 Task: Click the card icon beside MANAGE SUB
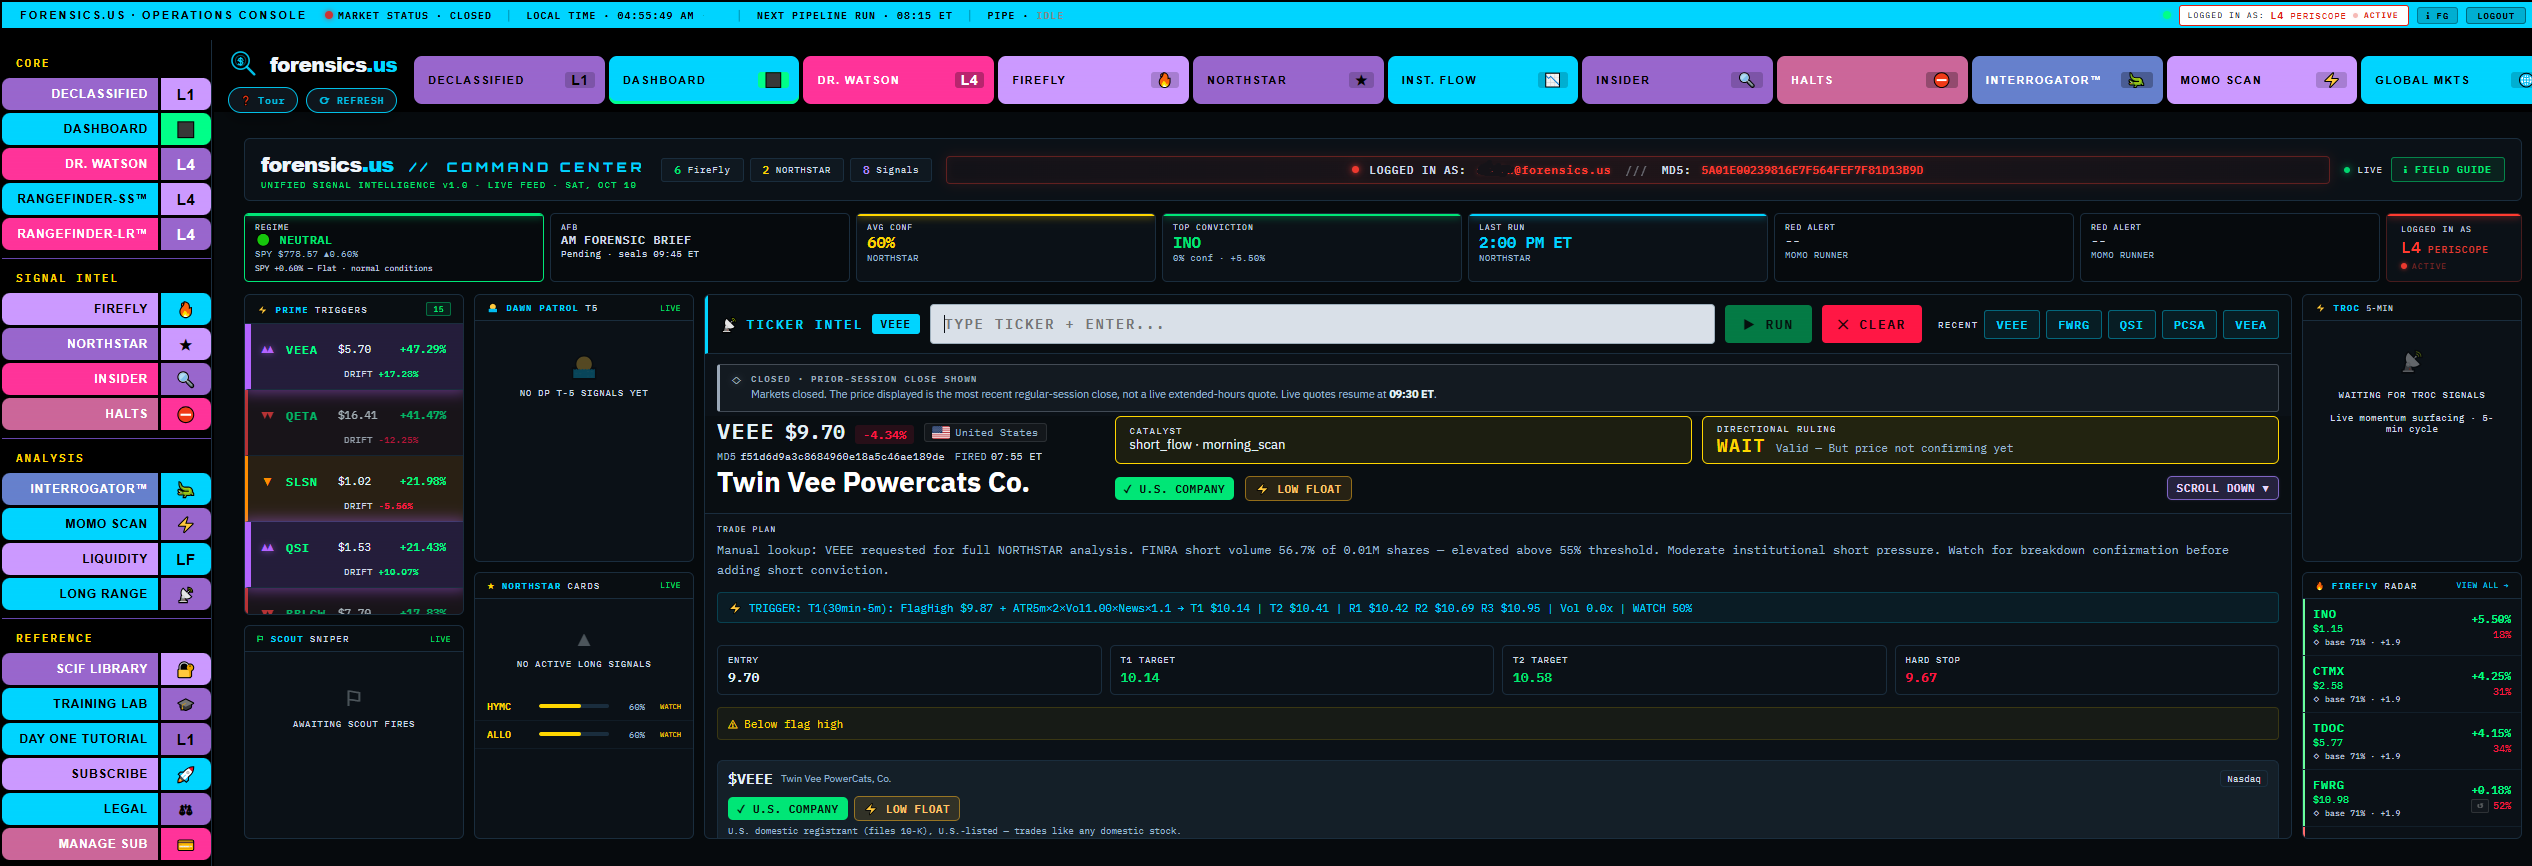[x=186, y=844]
